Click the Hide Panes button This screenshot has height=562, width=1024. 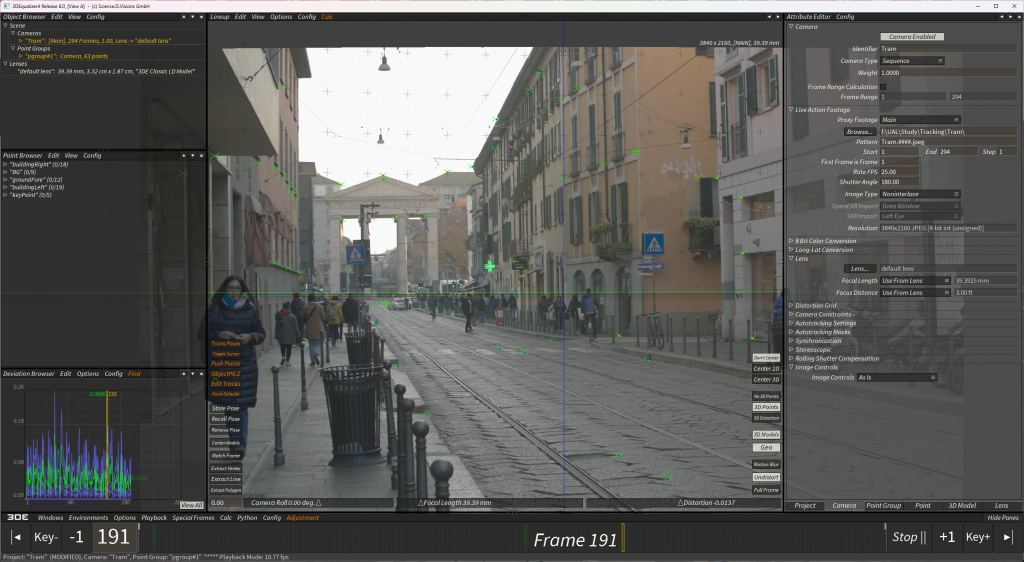click(1002, 518)
